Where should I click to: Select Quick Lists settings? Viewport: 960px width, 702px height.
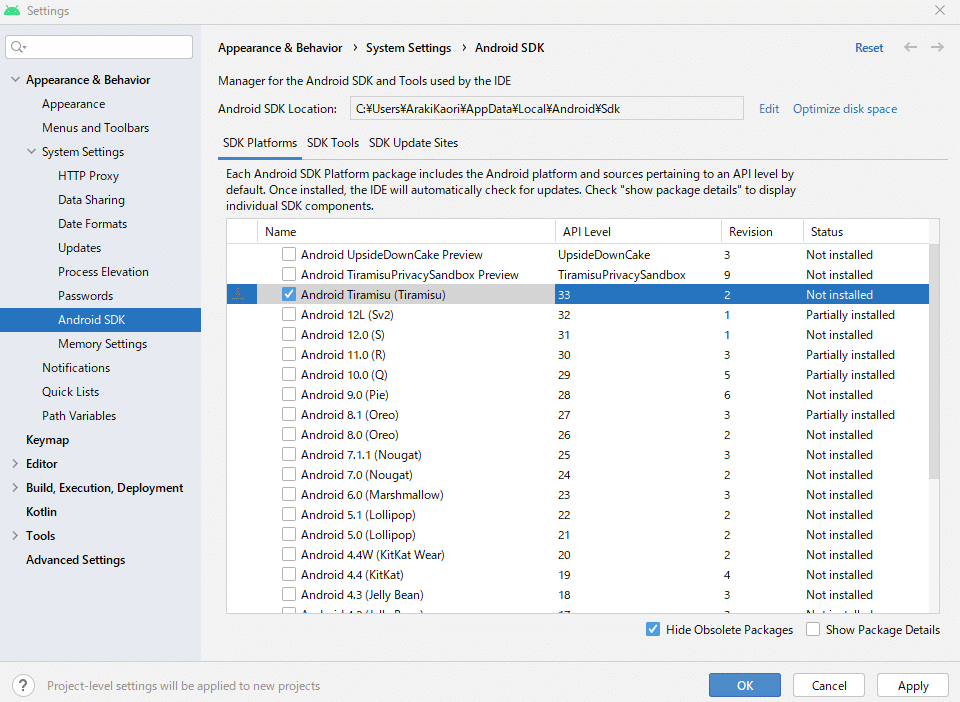[x=70, y=392]
